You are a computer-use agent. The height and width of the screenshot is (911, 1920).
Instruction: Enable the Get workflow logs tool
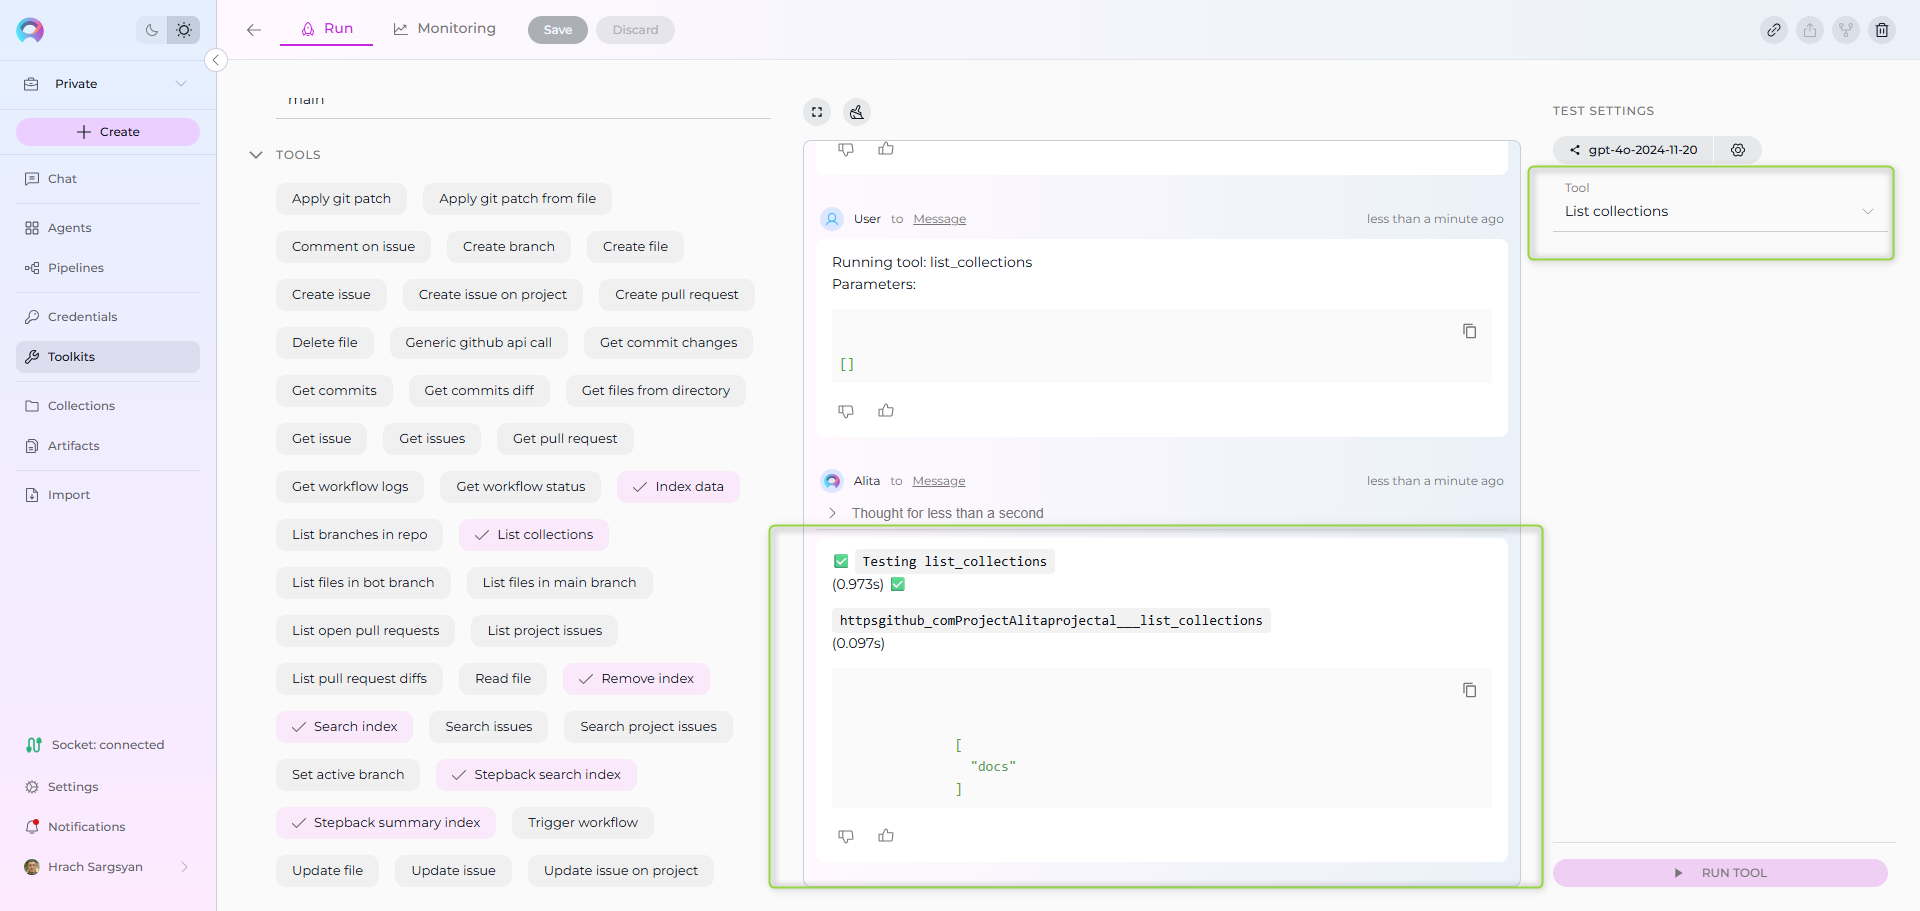(x=350, y=487)
